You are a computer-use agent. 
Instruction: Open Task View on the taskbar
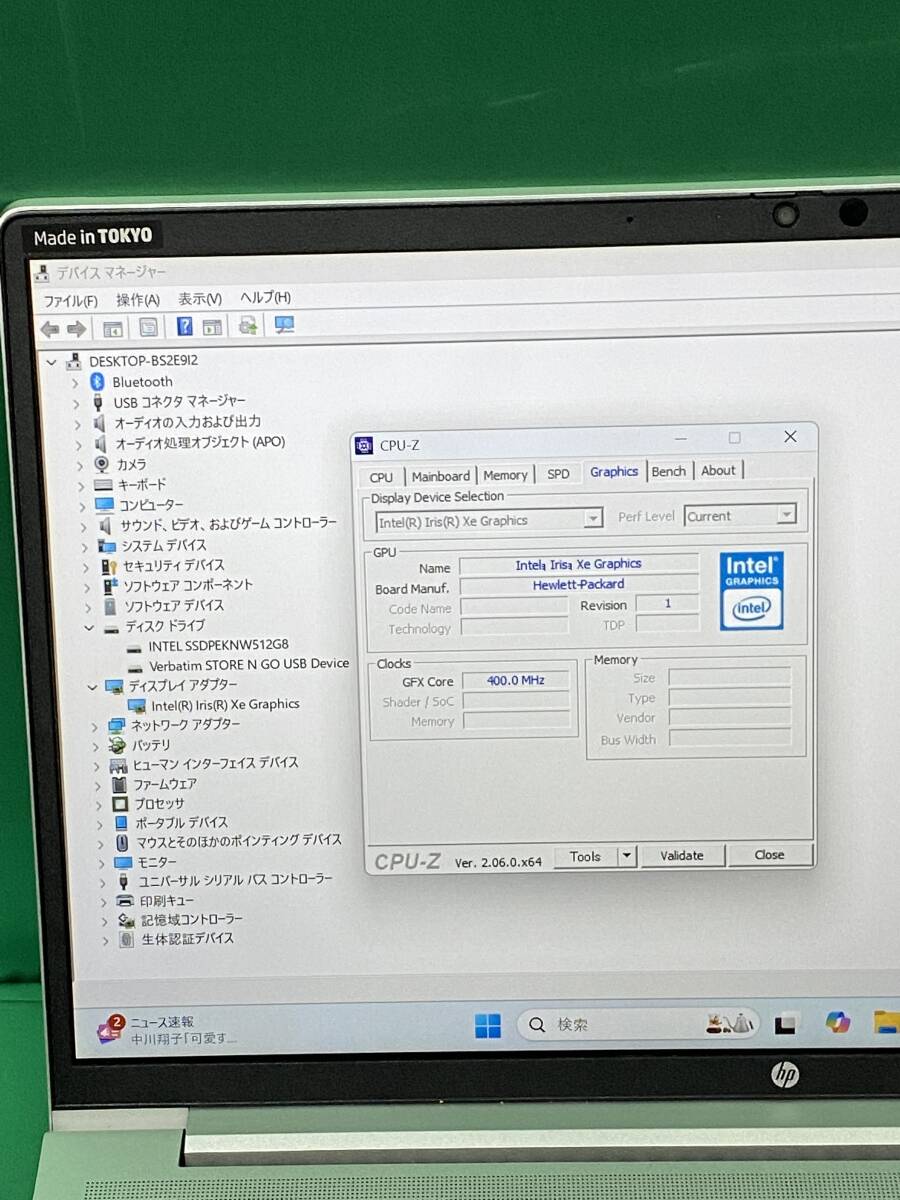point(786,1024)
